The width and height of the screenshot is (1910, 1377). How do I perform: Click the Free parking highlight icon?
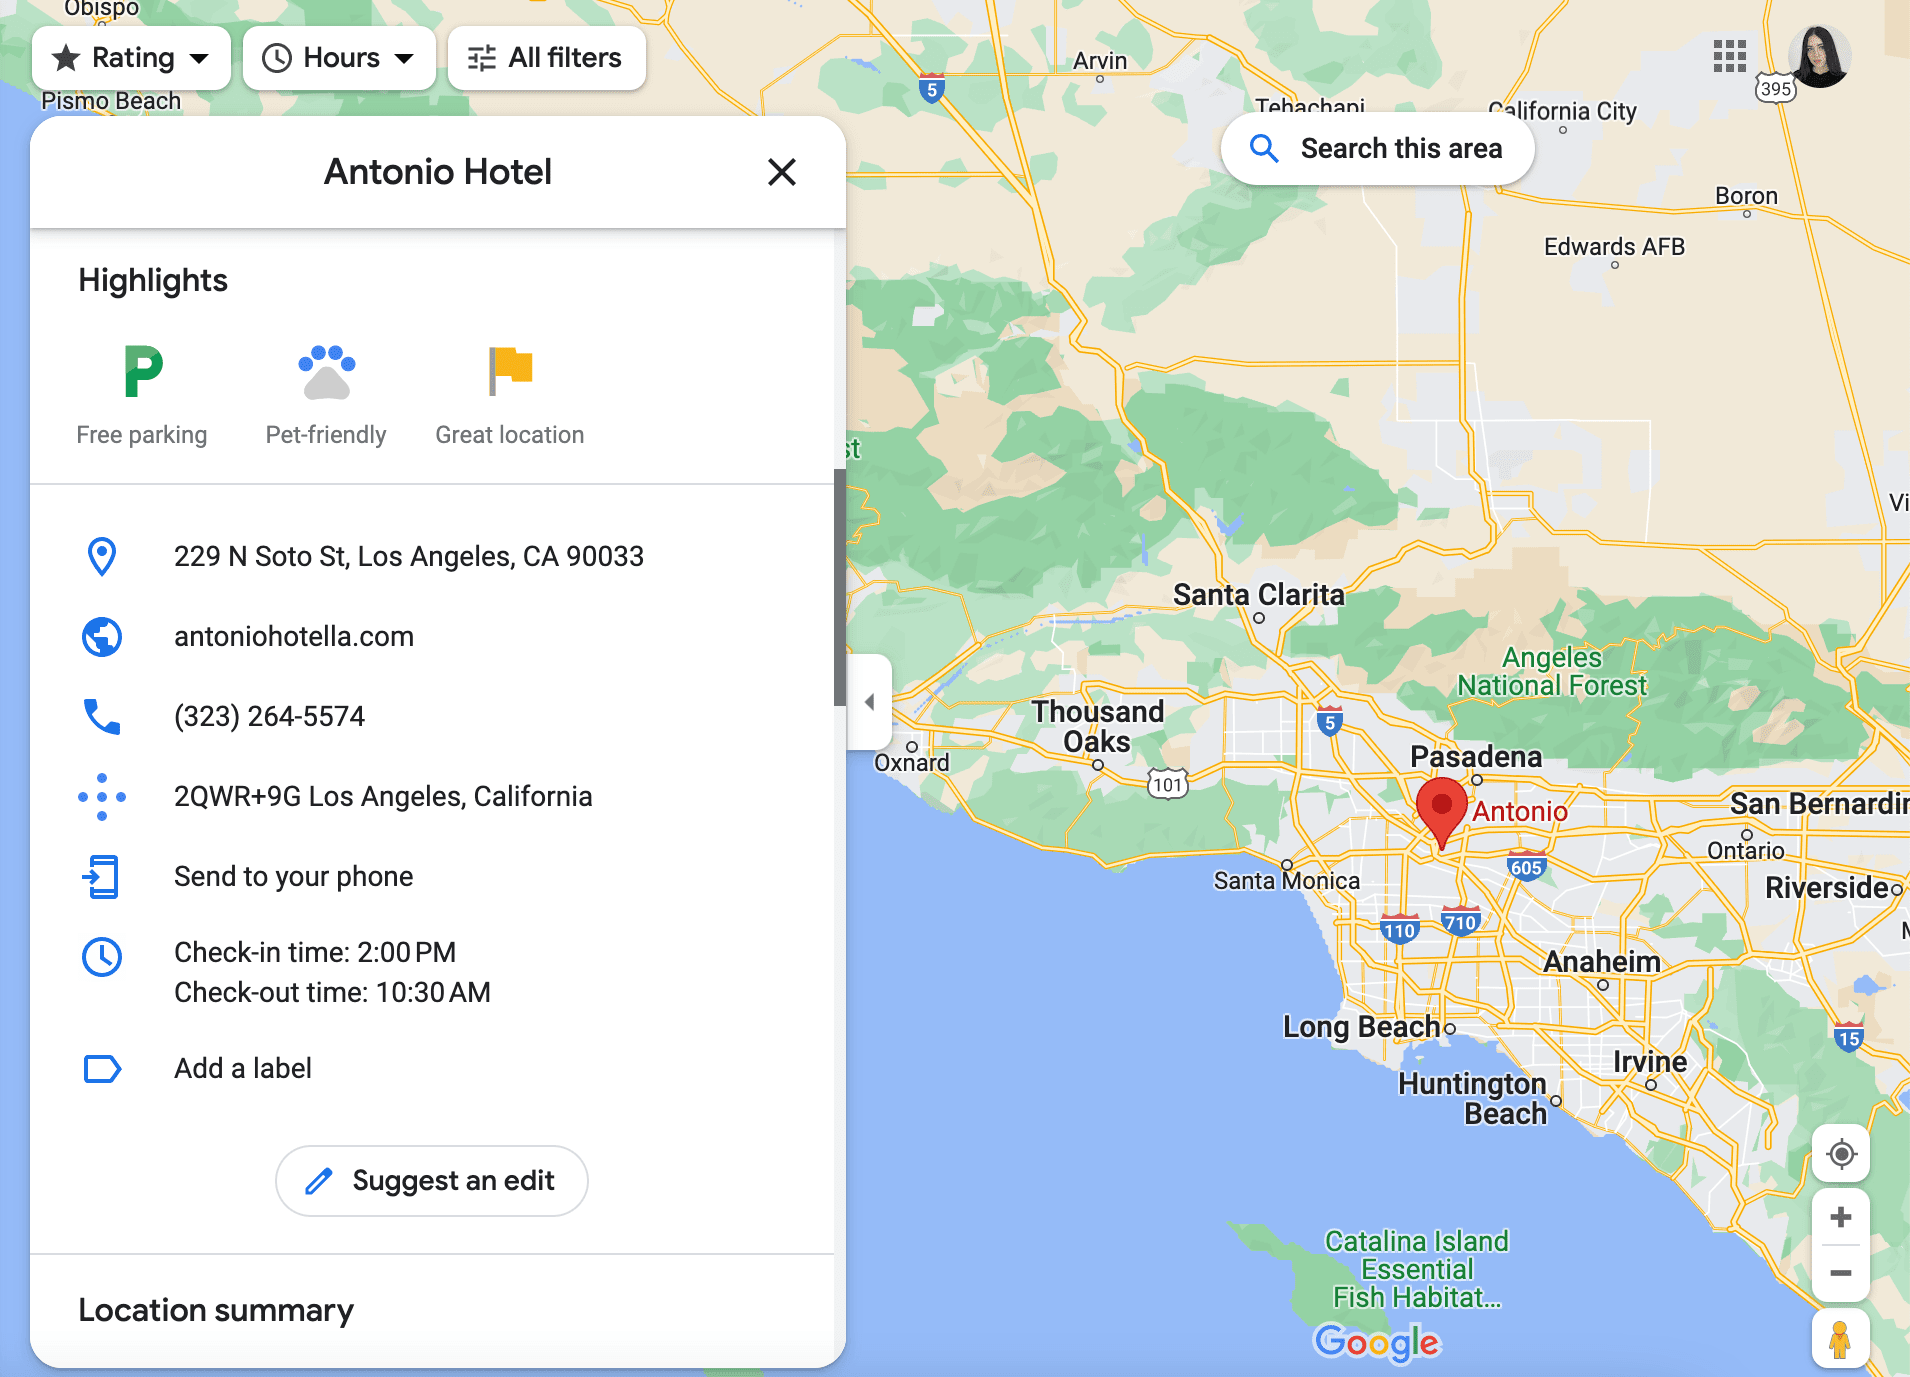143,371
